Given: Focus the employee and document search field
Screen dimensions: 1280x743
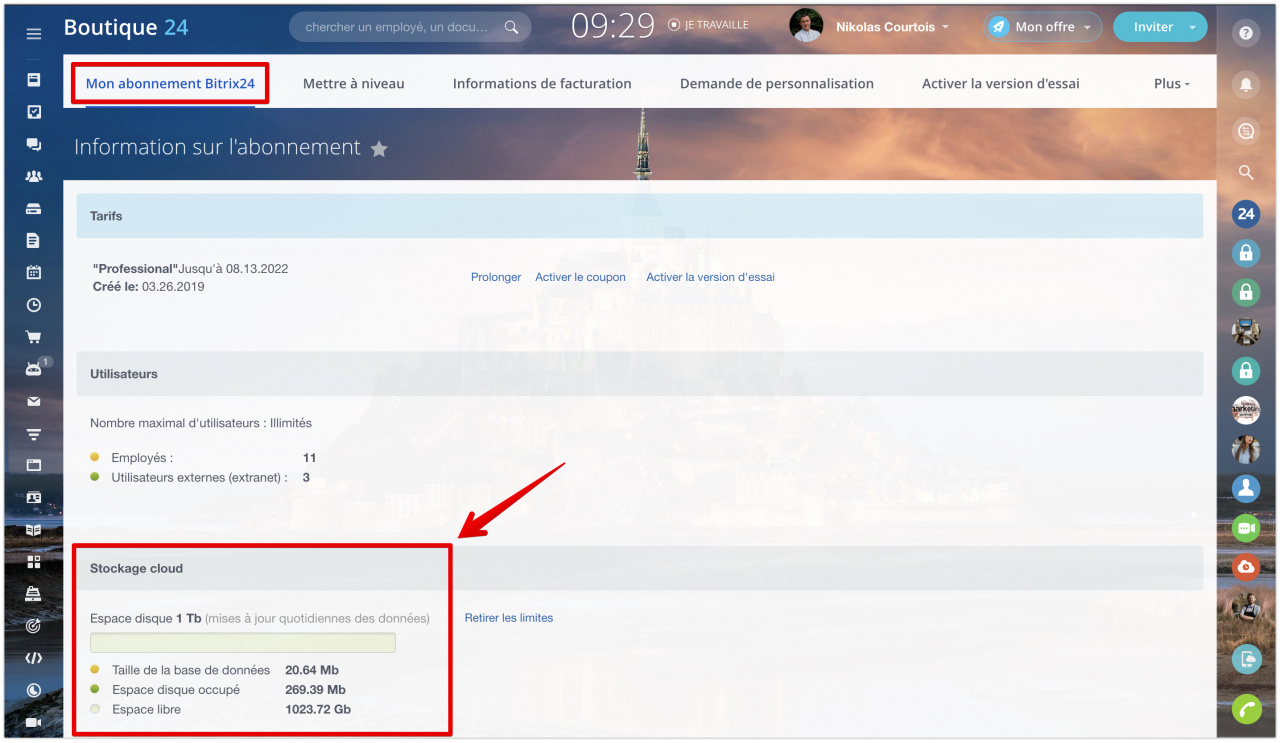Looking at the screenshot, I should 410,27.
